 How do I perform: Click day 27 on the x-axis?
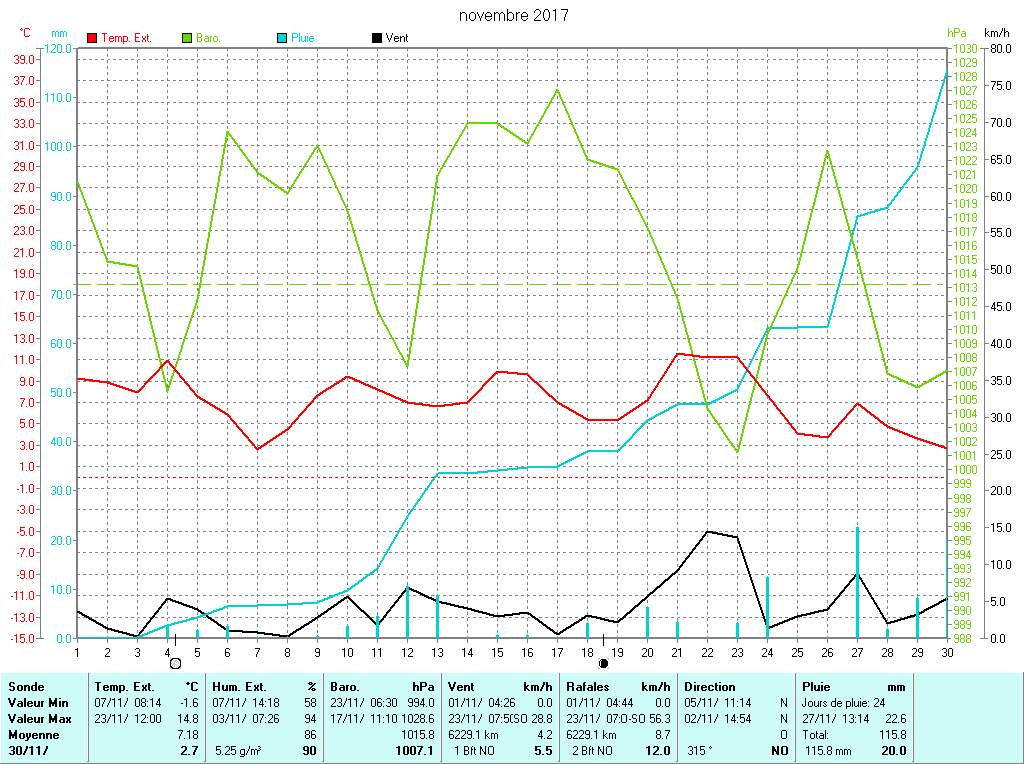pyautogui.click(x=857, y=652)
